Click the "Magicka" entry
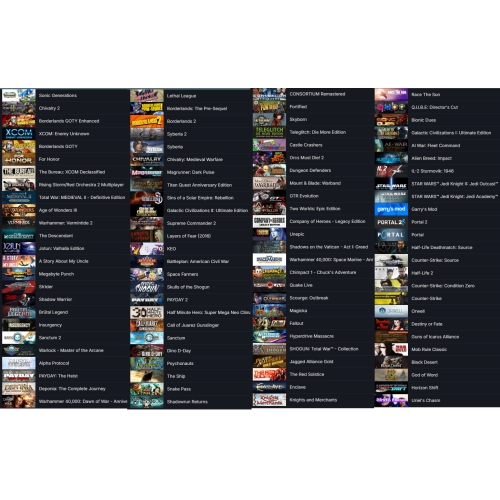500x500 pixels. 298,311
